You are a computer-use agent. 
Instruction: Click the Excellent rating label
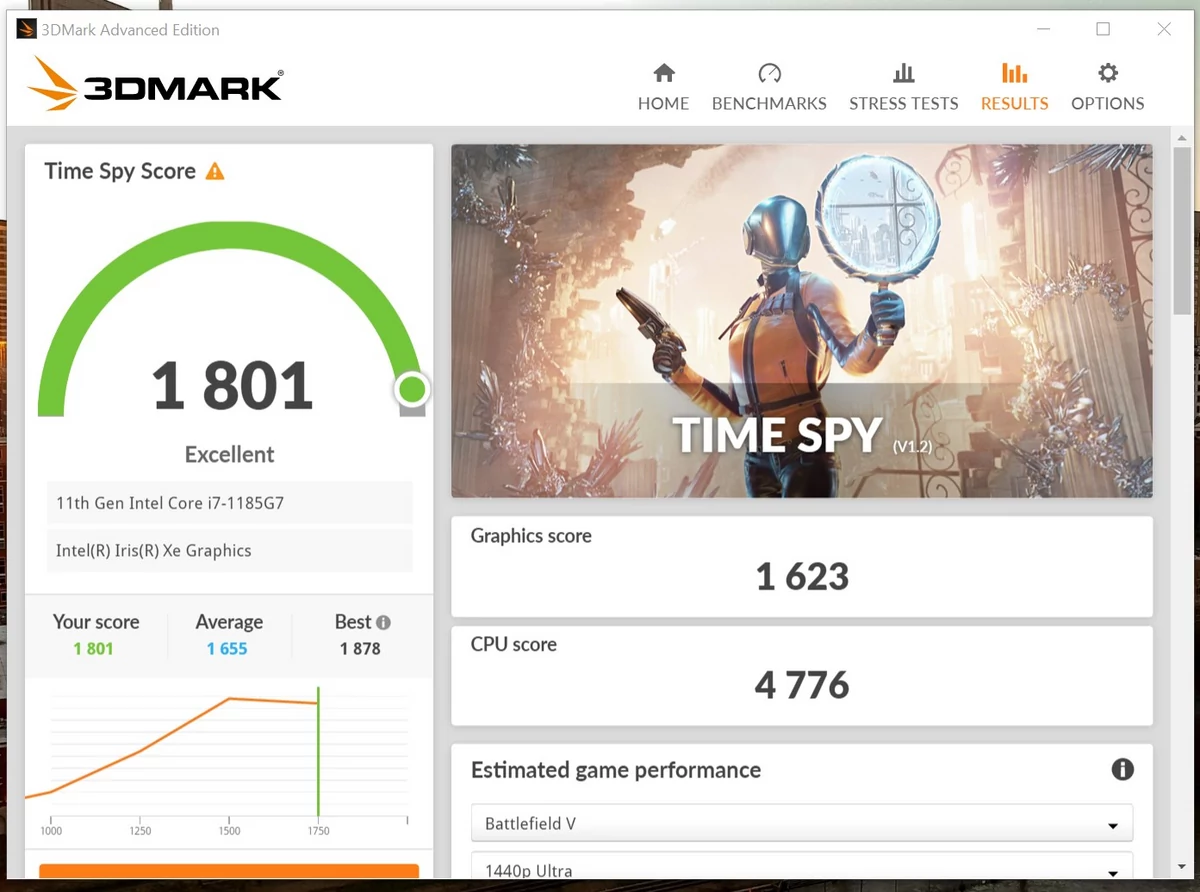pyautogui.click(x=229, y=454)
